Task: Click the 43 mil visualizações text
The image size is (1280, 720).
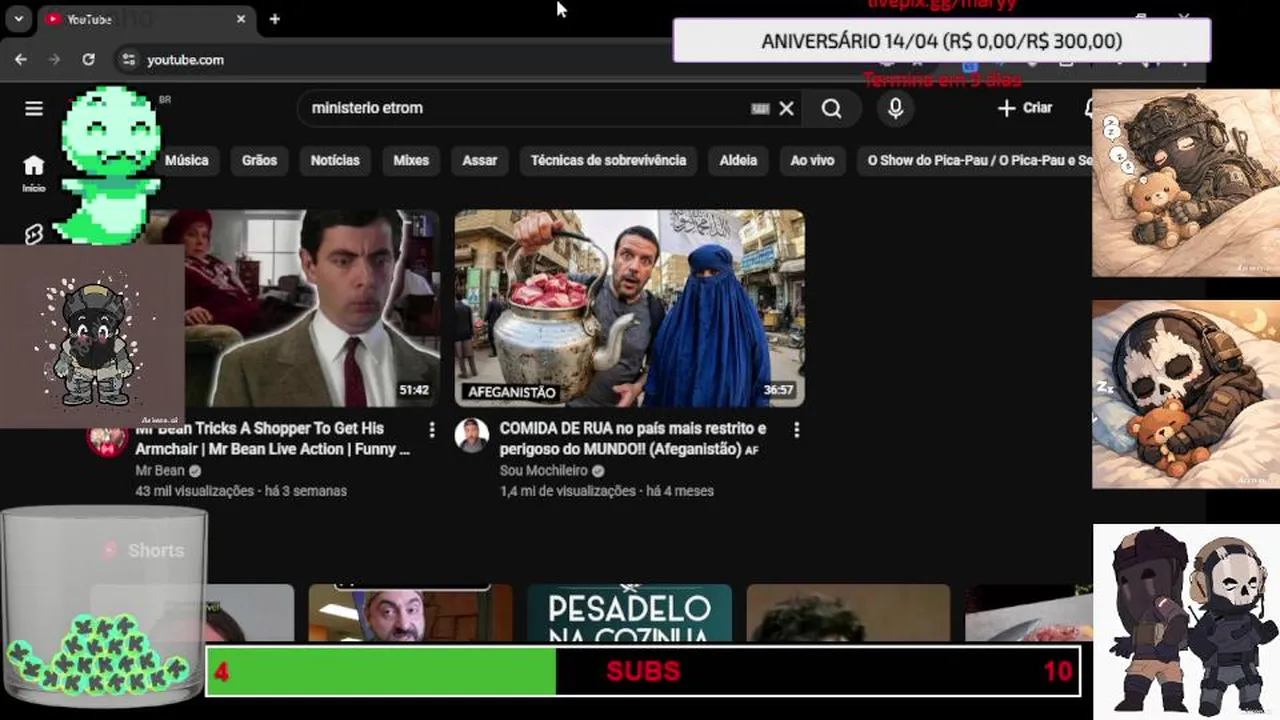Action: [x=194, y=491]
